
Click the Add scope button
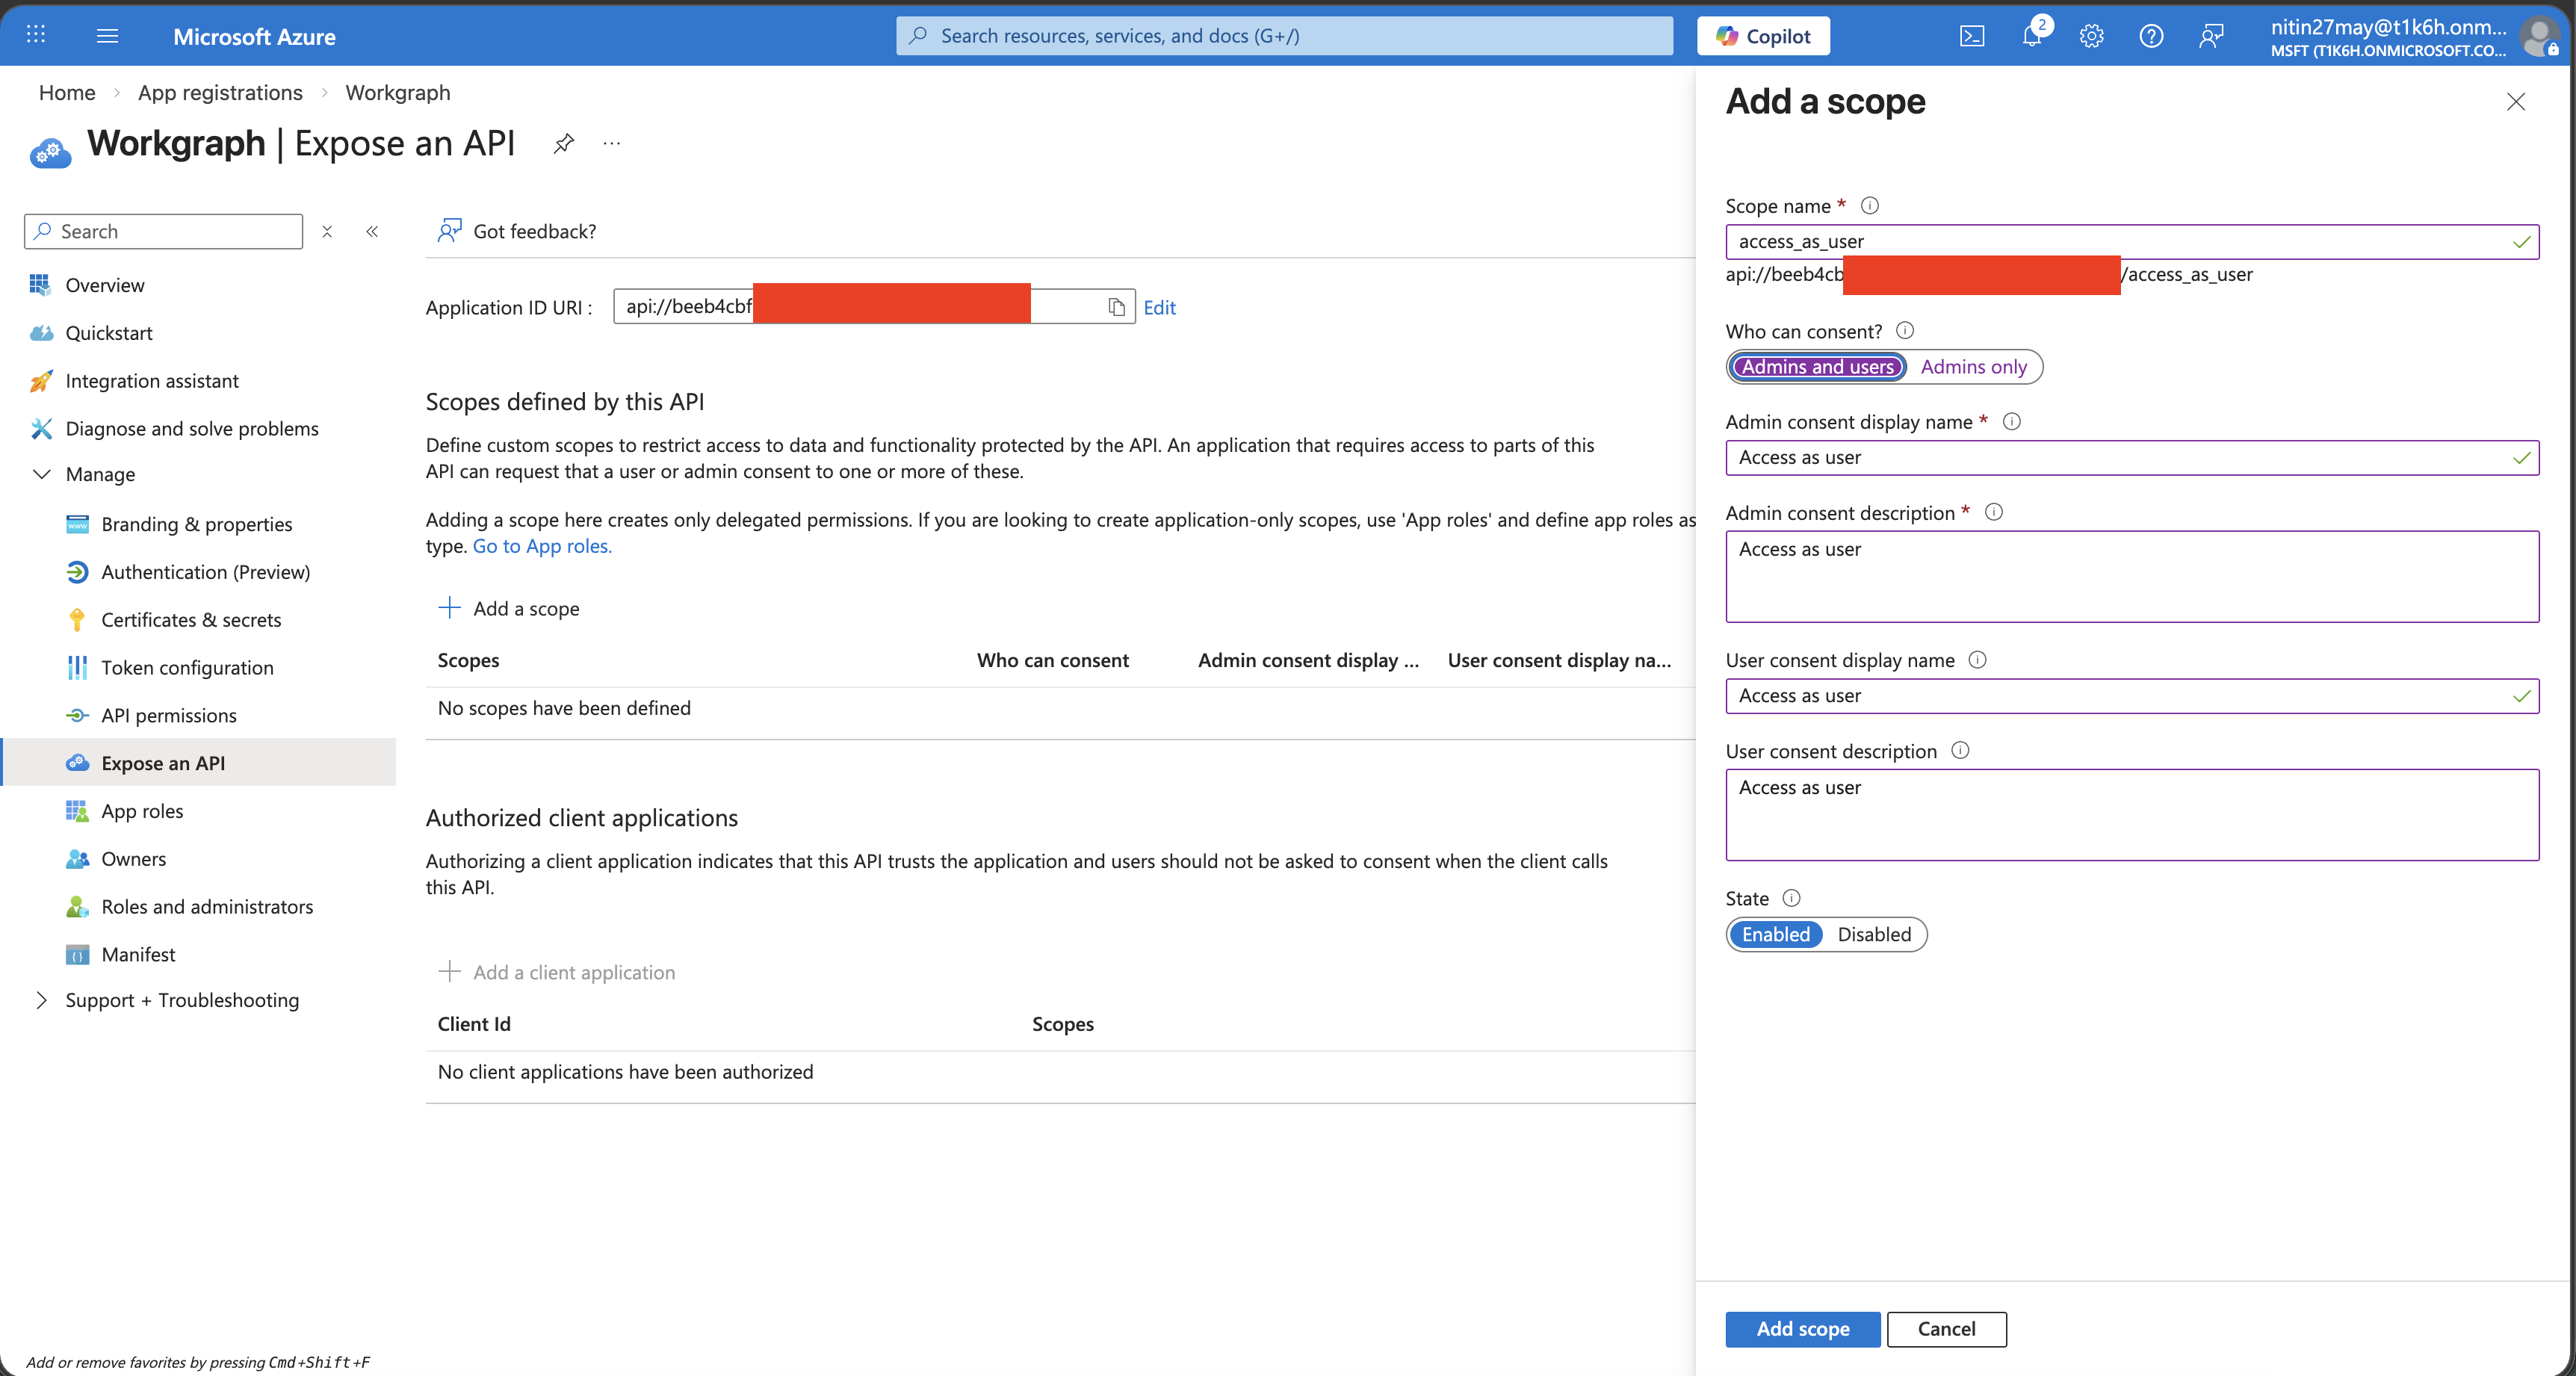1802,1329
